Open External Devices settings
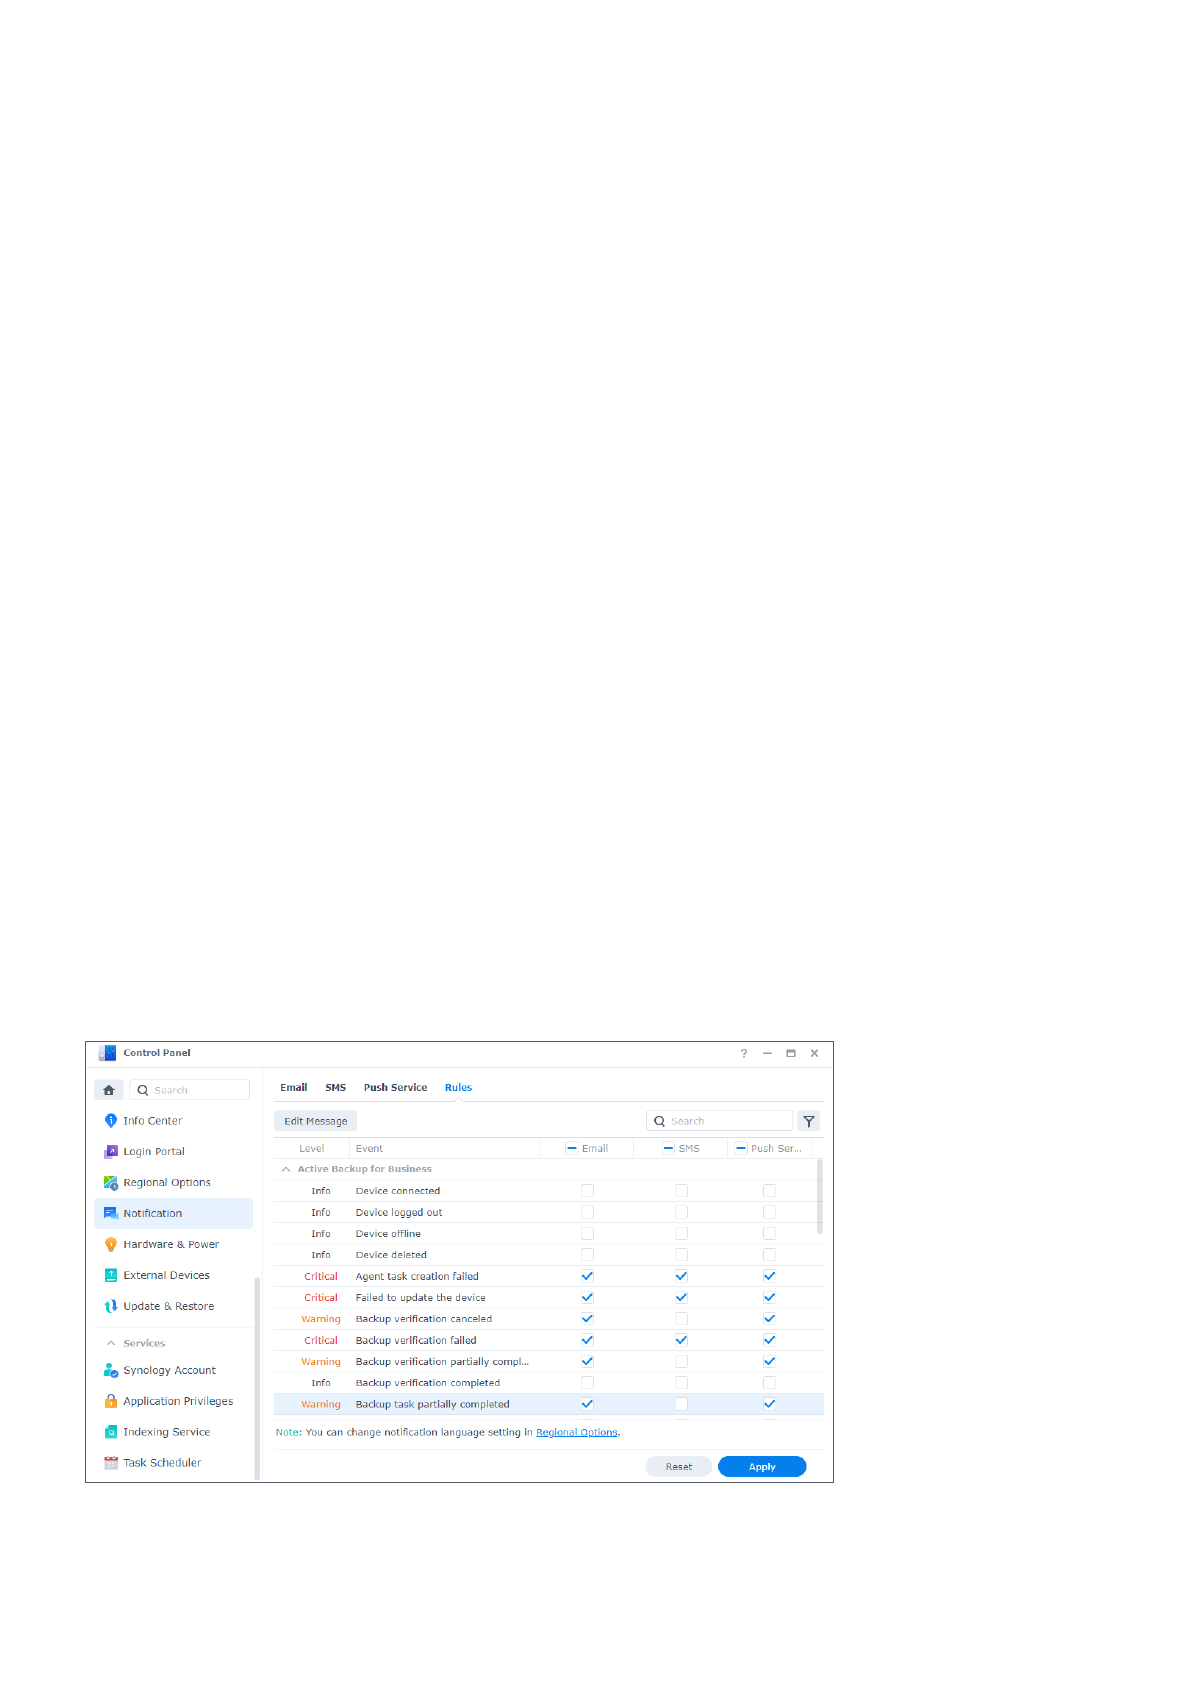Image resolution: width=1191 pixels, height=1684 pixels. (x=166, y=1275)
